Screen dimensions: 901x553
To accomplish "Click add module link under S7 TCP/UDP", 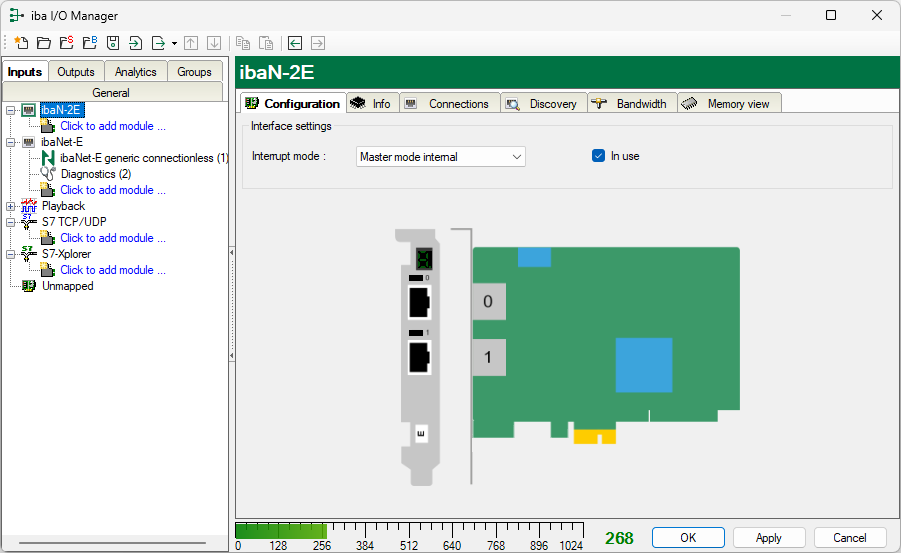I will click(112, 238).
